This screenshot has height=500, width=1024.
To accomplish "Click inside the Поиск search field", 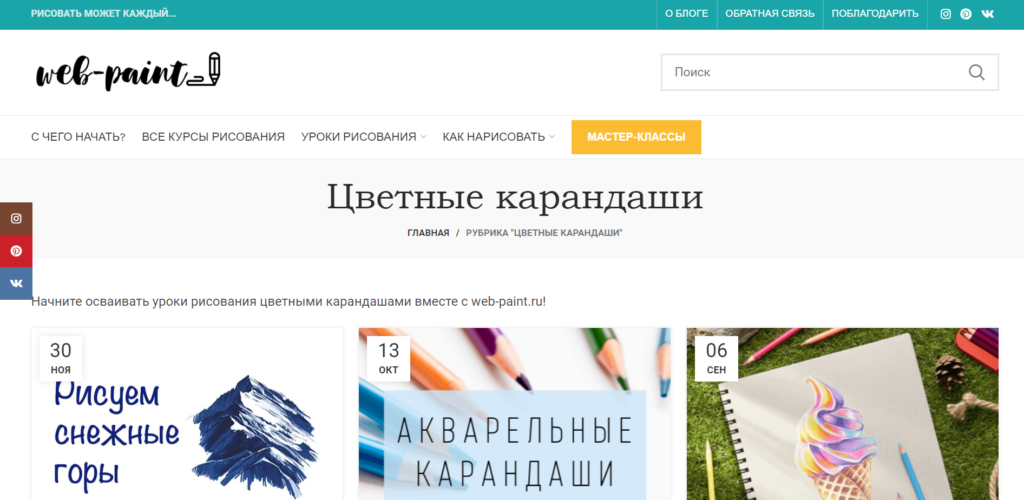I will (810, 72).
